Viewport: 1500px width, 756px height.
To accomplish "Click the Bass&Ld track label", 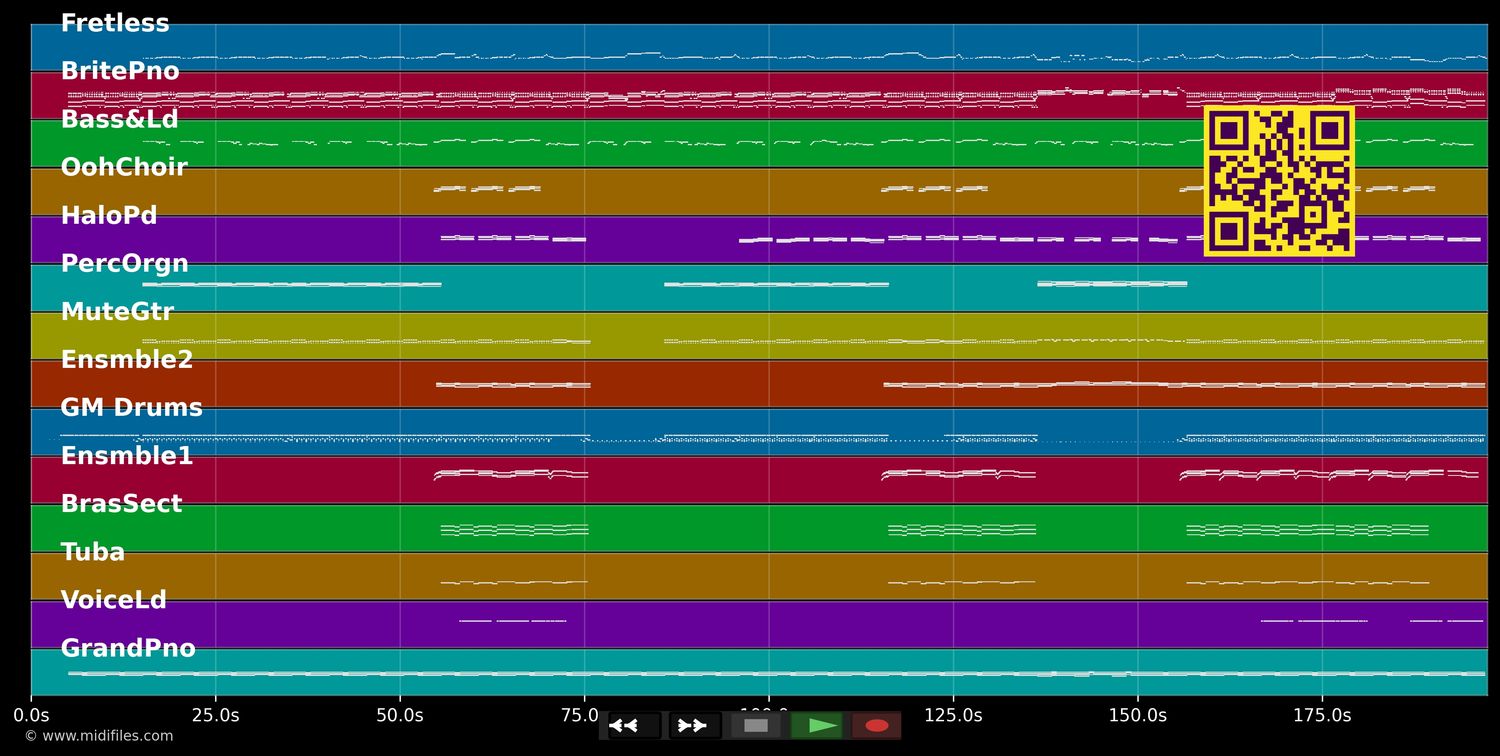I will [x=119, y=120].
